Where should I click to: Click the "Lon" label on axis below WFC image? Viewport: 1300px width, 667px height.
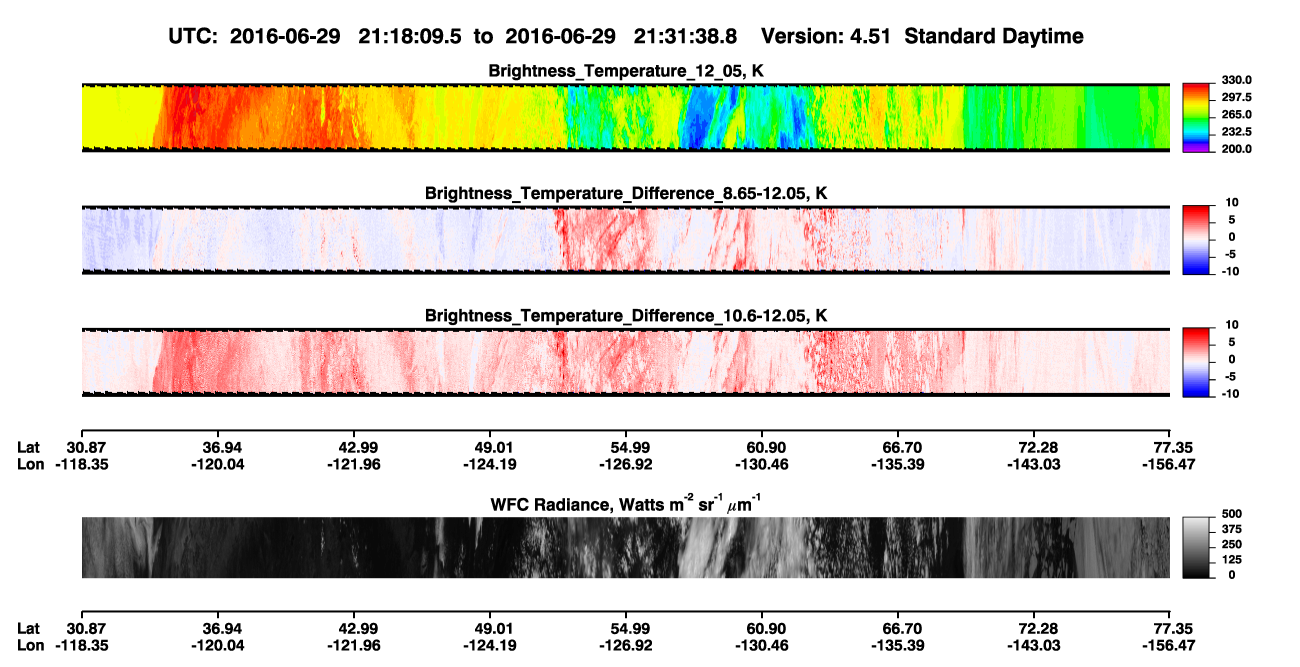pos(30,645)
